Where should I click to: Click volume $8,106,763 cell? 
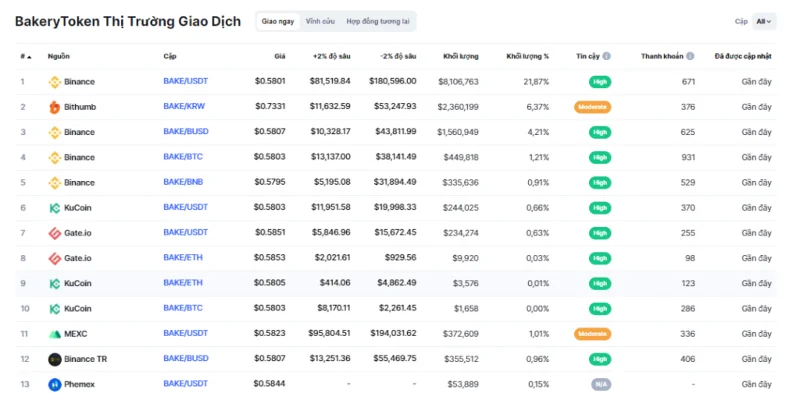coord(458,82)
